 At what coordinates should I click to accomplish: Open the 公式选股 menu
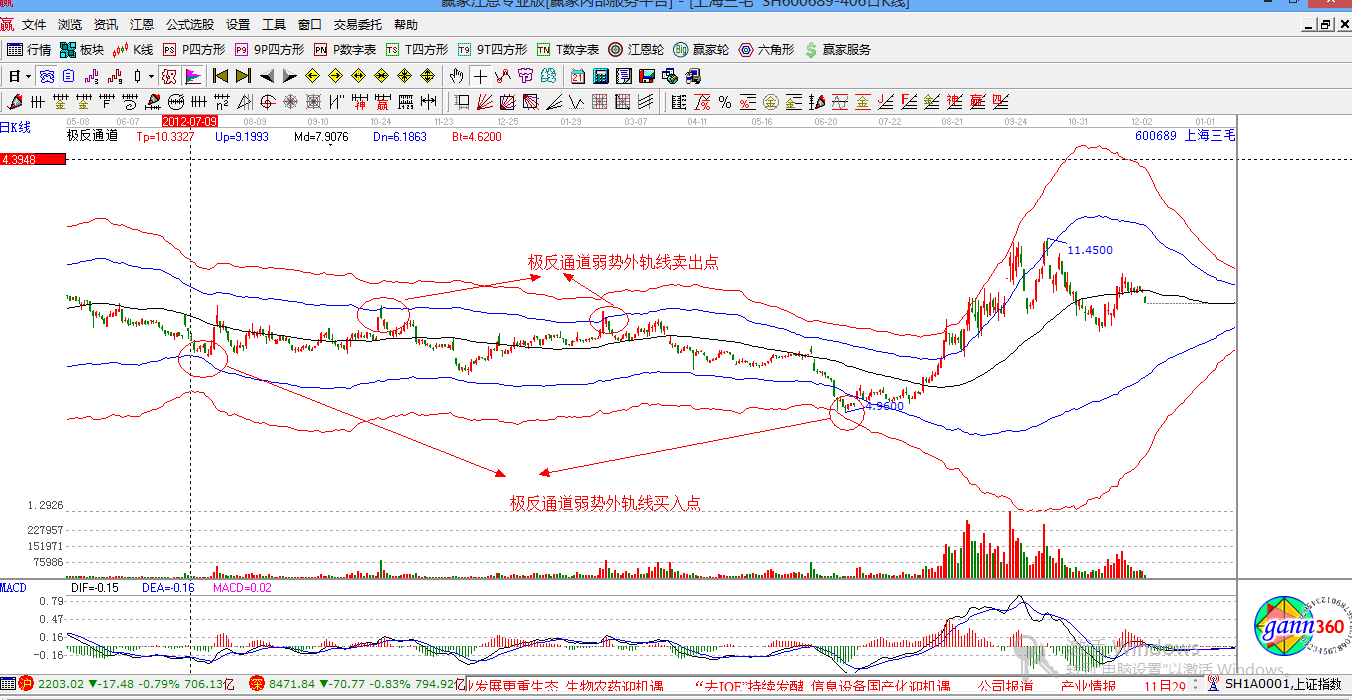click(189, 24)
